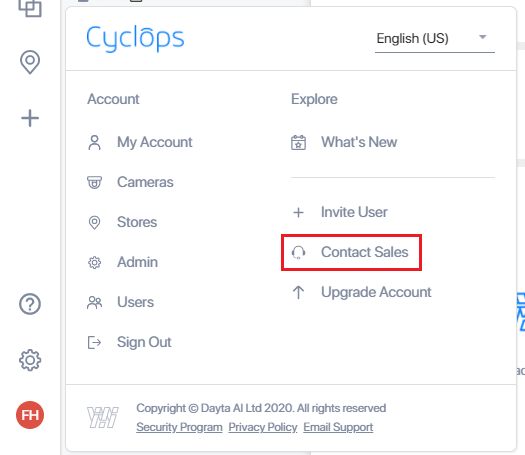Click the language dropdown arrow
The height and width of the screenshot is (455, 525).
coord(482,37)
